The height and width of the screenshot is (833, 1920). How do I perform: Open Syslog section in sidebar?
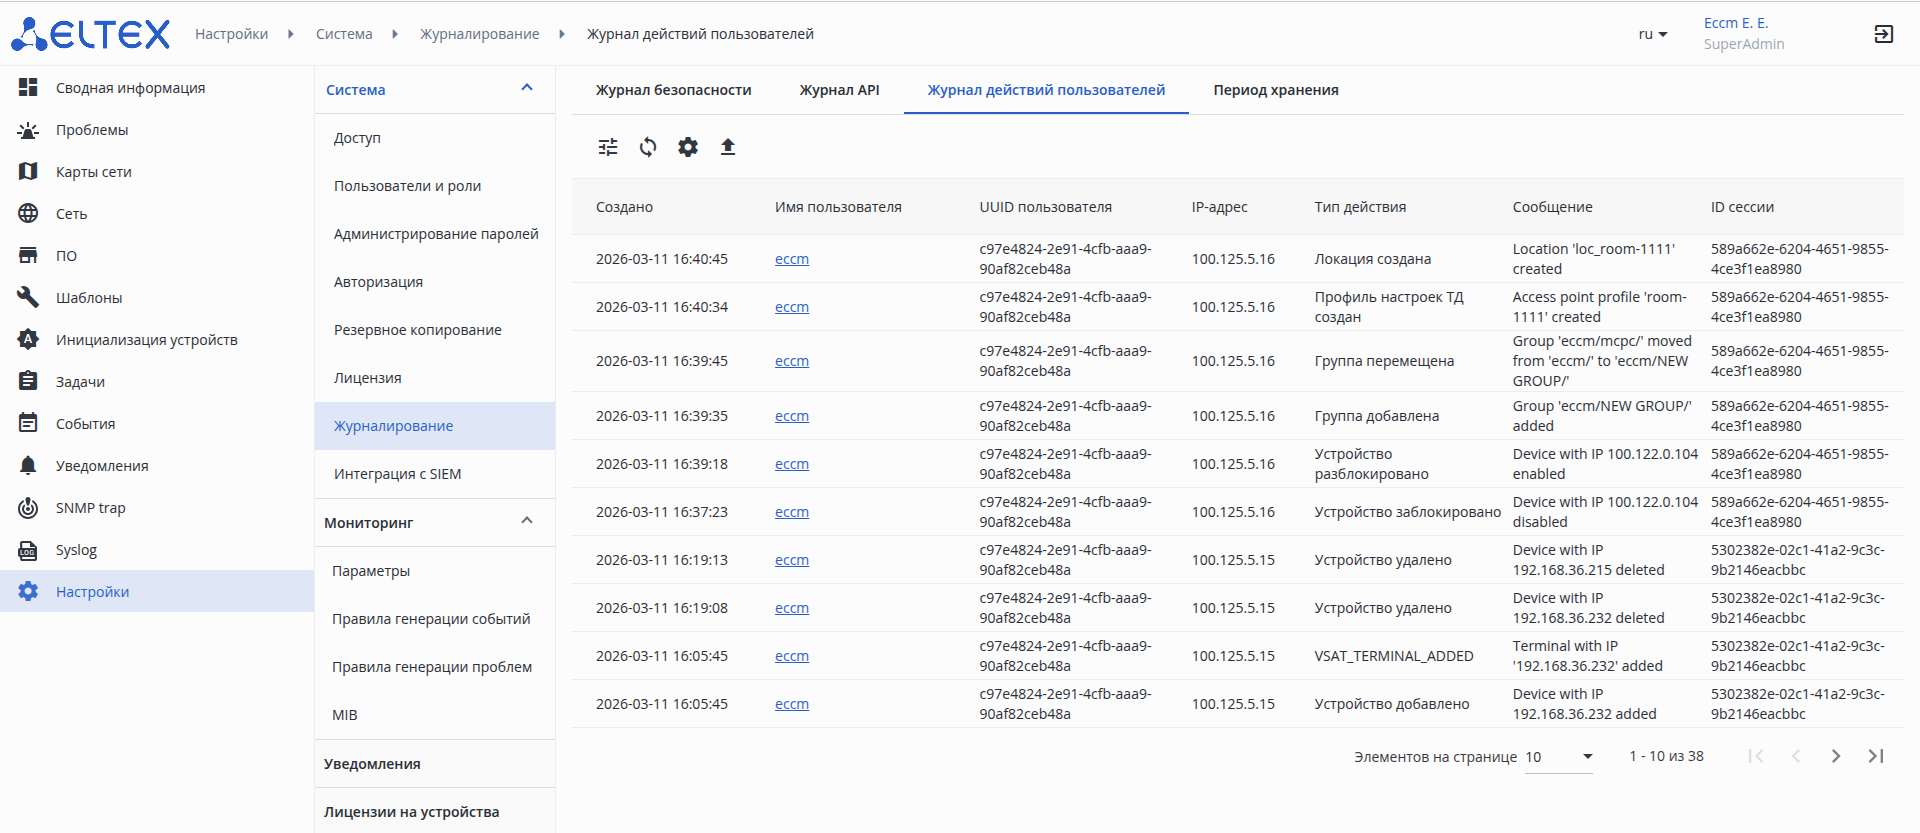tap(76, 550)
